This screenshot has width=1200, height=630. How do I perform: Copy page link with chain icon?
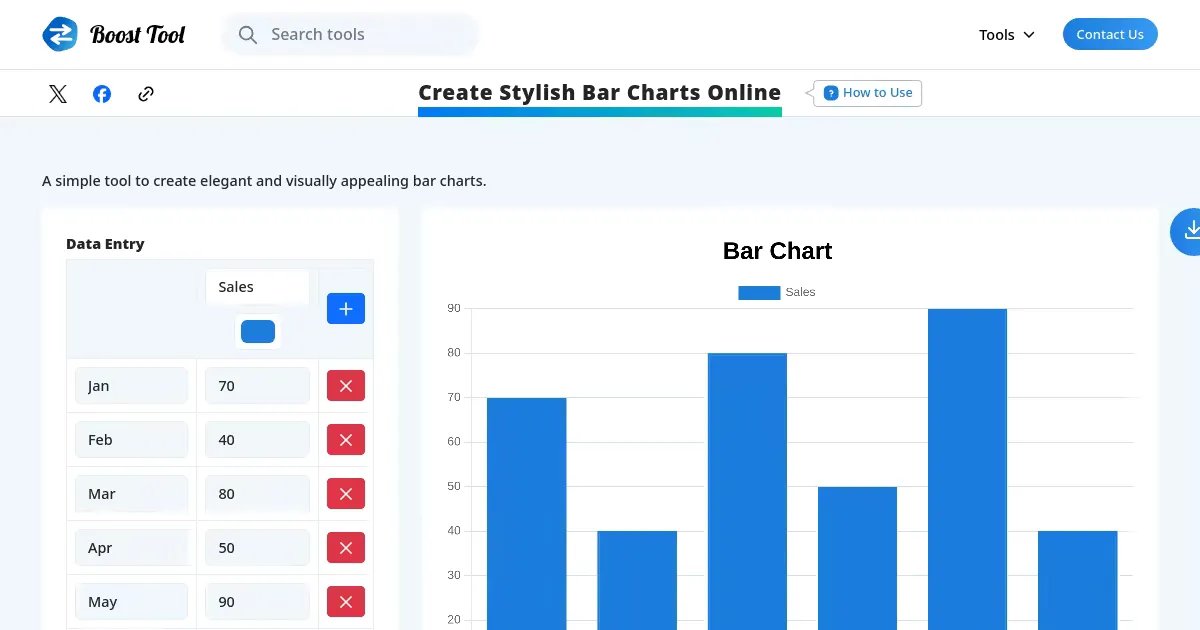tap(146, 94)
